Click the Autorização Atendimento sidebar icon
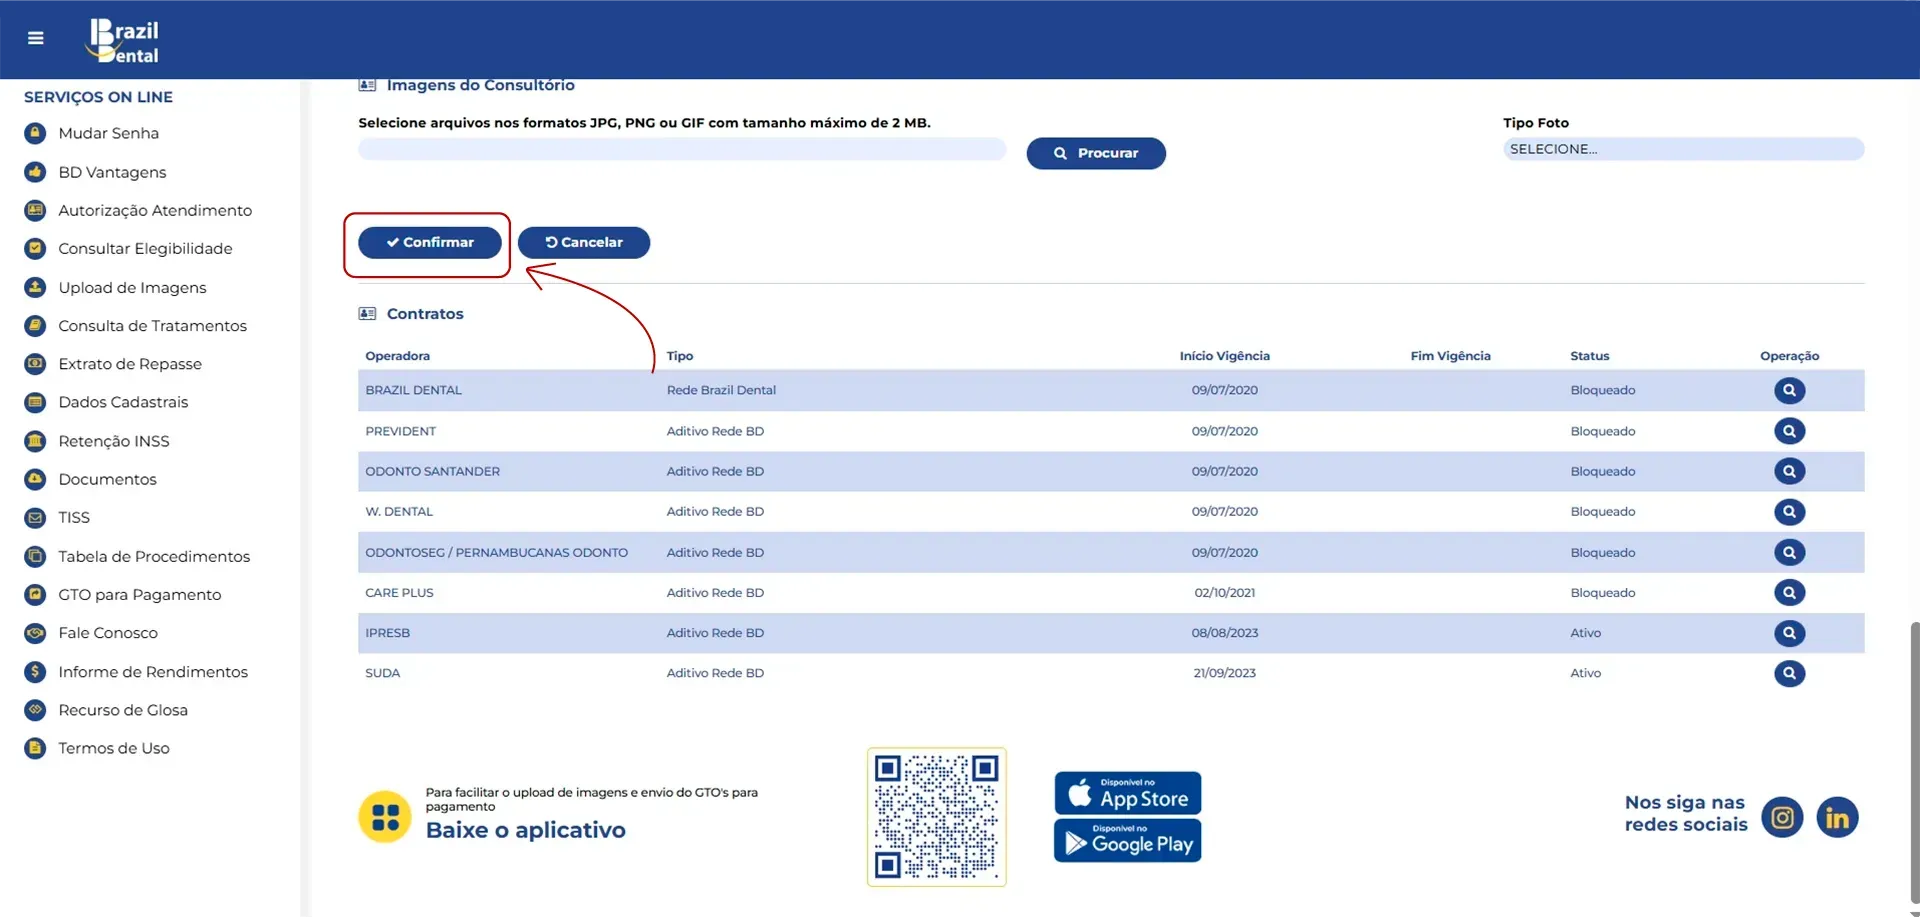Screen dimensions: 1920x918 pyautogui.click(x=35, y=210)
